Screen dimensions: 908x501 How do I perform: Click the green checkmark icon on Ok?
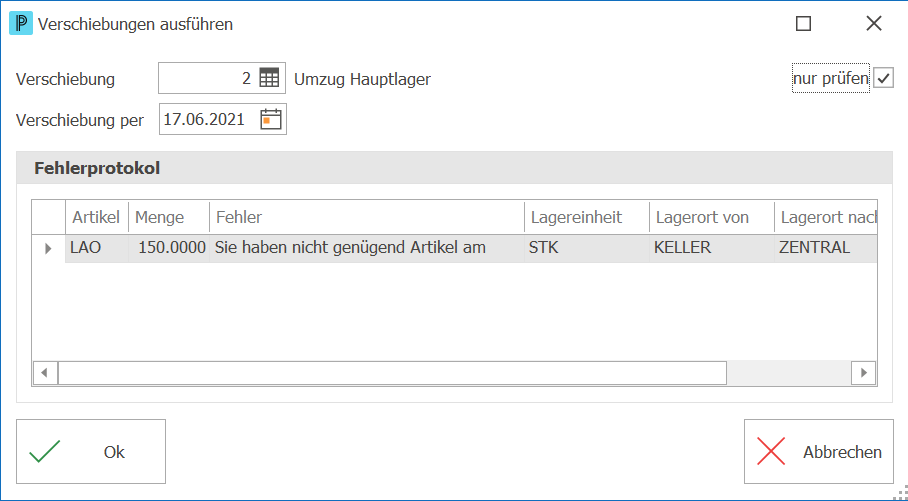pyautogui.click(x=45, y=452)
